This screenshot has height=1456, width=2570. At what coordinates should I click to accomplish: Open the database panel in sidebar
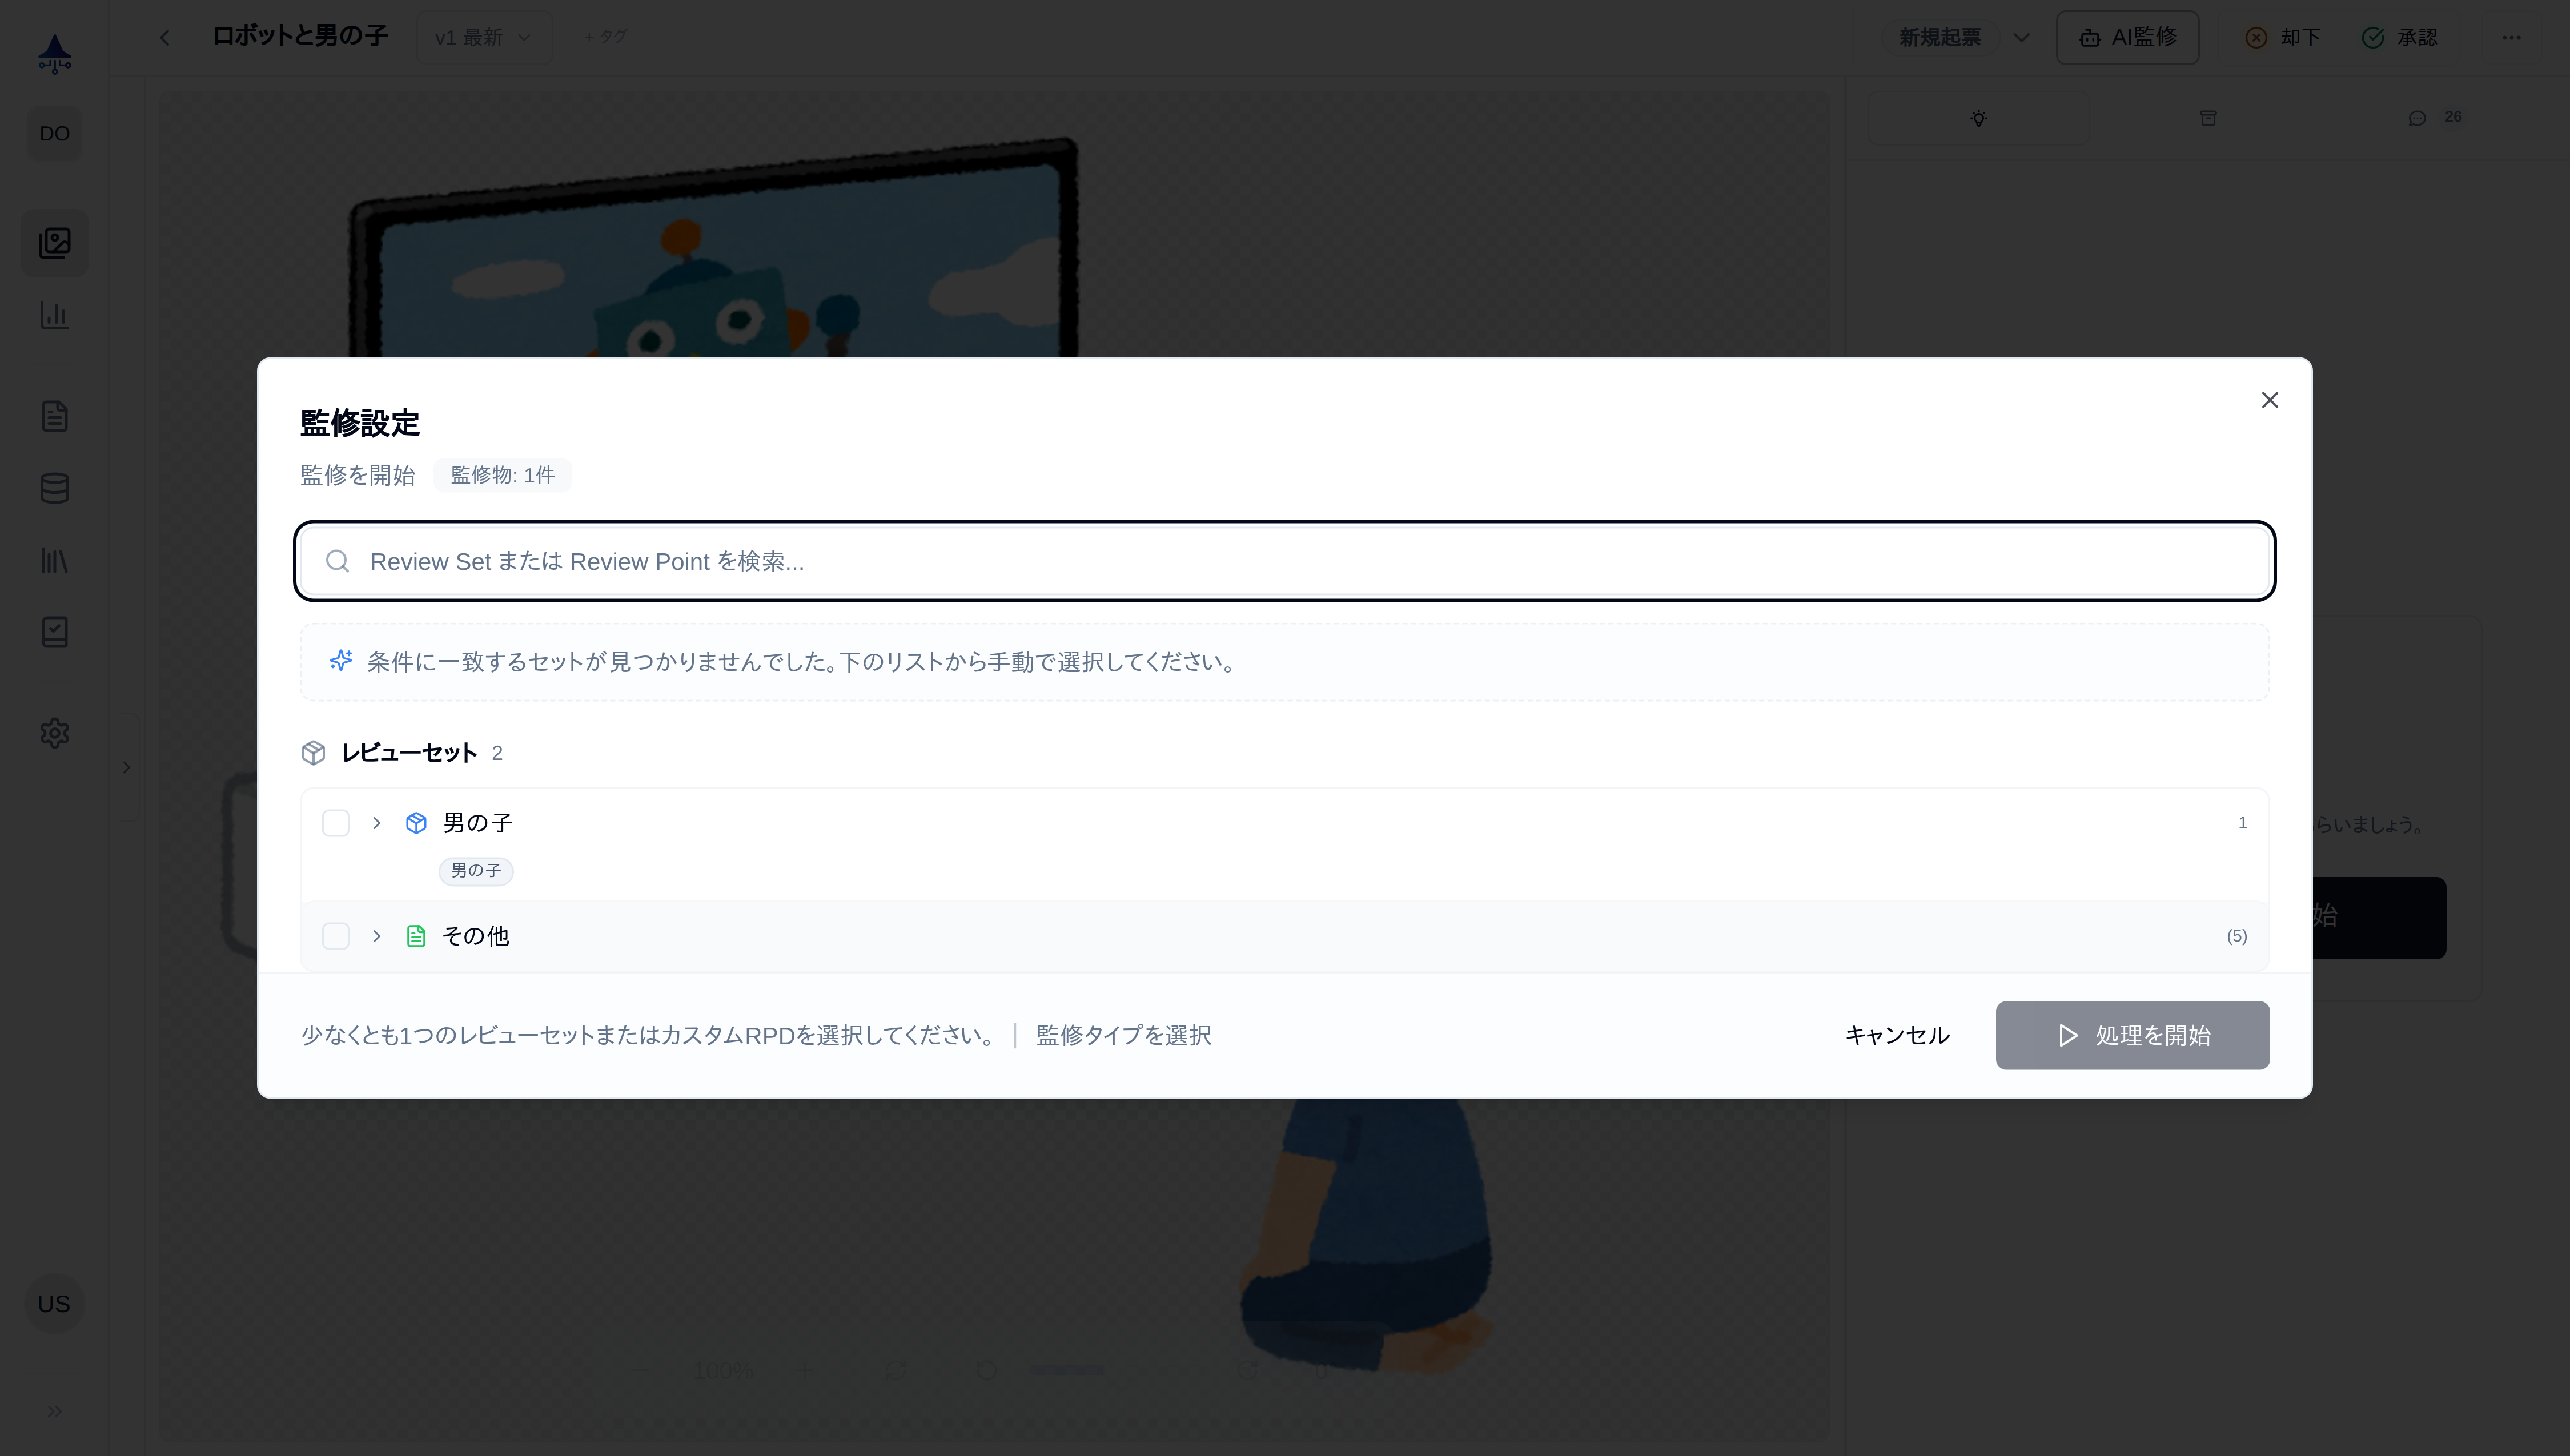pyautogui.click(x=54, y=488)
